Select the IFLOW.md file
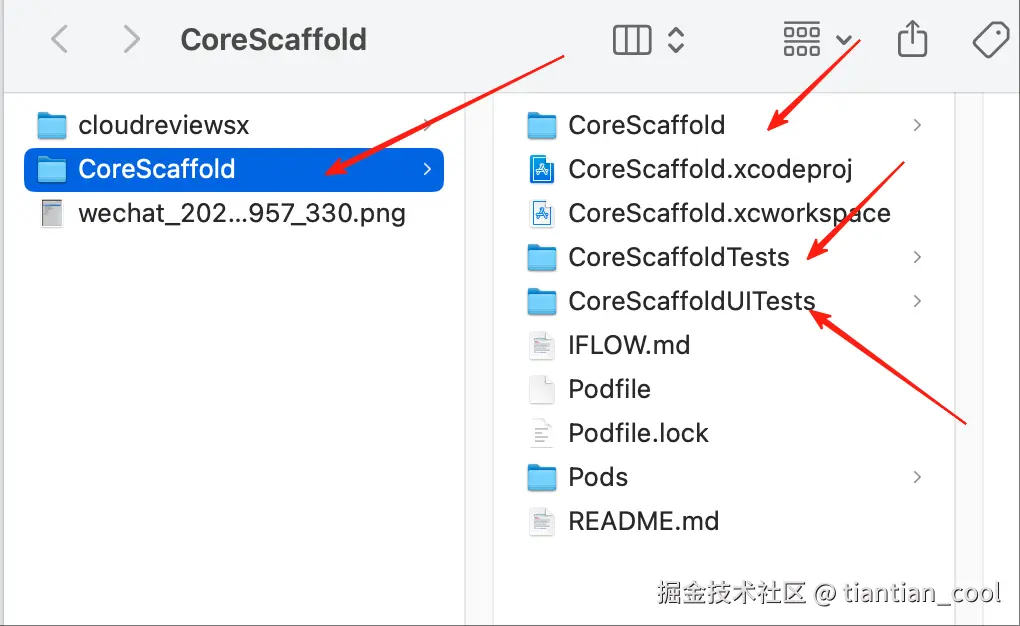1020x626 pixels. click(629, 345)
